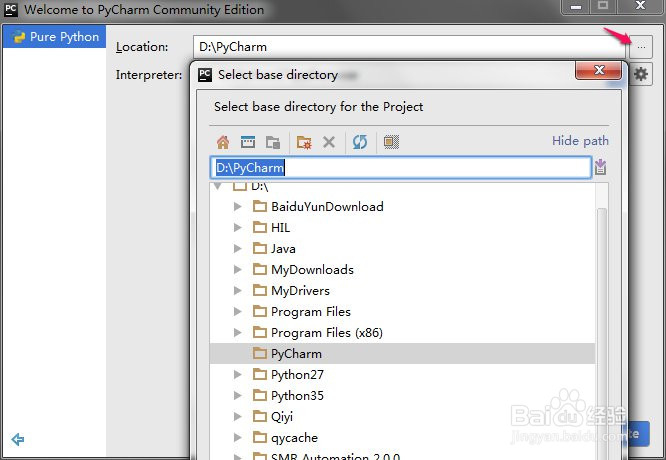Click the Delete (X) toolbar icon
The width and height of the screenshot is (666, 460).
coord(329,142)
